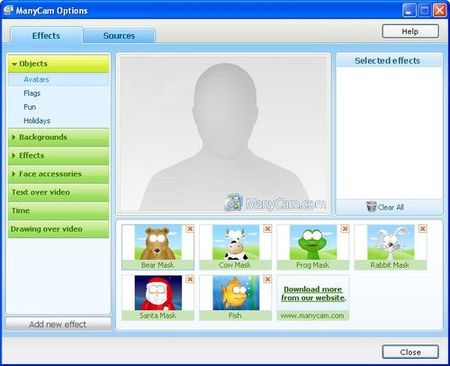Choose Fun under Objects
This screenshot has width=450, height=366.
click(58, 107)
